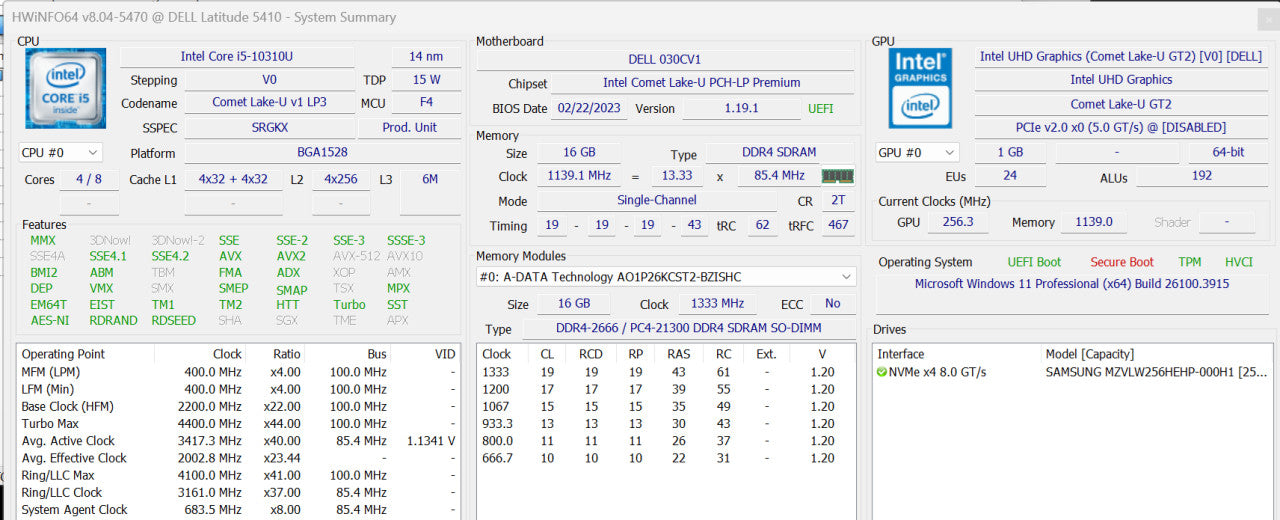Open the CPU #0 selector dropdown
Screen dimensions: 1280x520
61,153
